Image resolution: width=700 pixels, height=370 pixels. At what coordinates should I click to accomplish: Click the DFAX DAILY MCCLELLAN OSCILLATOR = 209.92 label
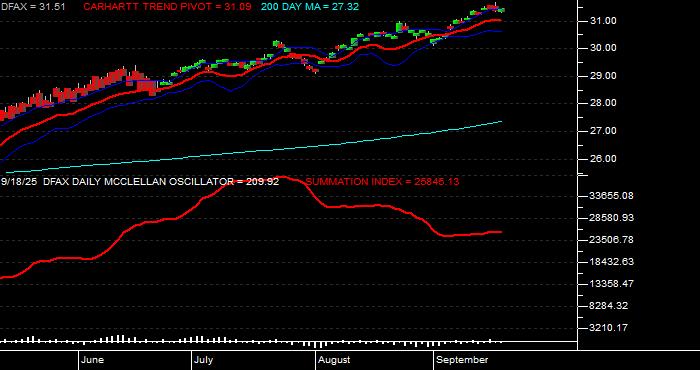click(x=161, y=182)
